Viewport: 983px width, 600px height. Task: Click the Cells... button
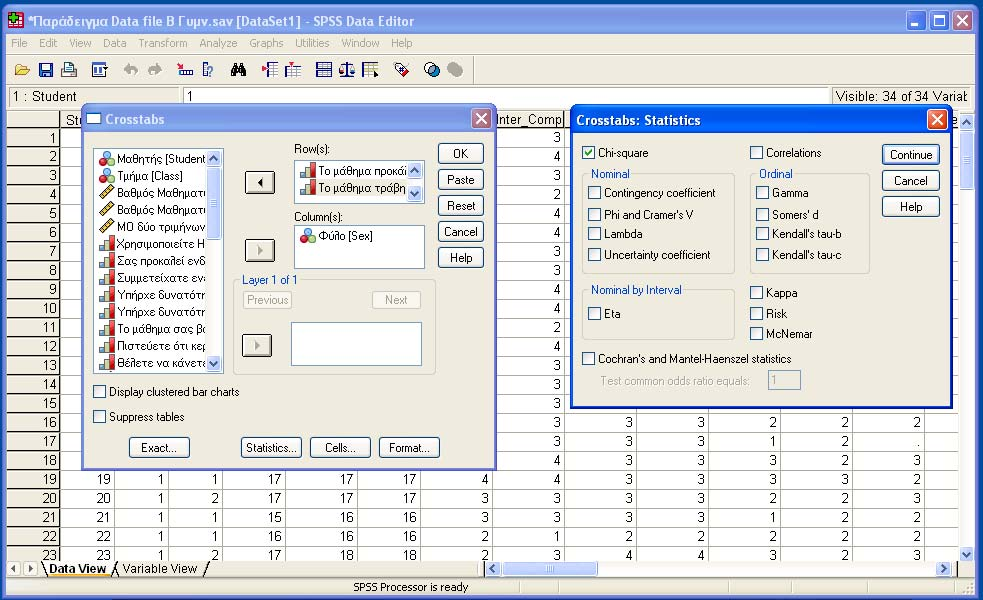340,448
